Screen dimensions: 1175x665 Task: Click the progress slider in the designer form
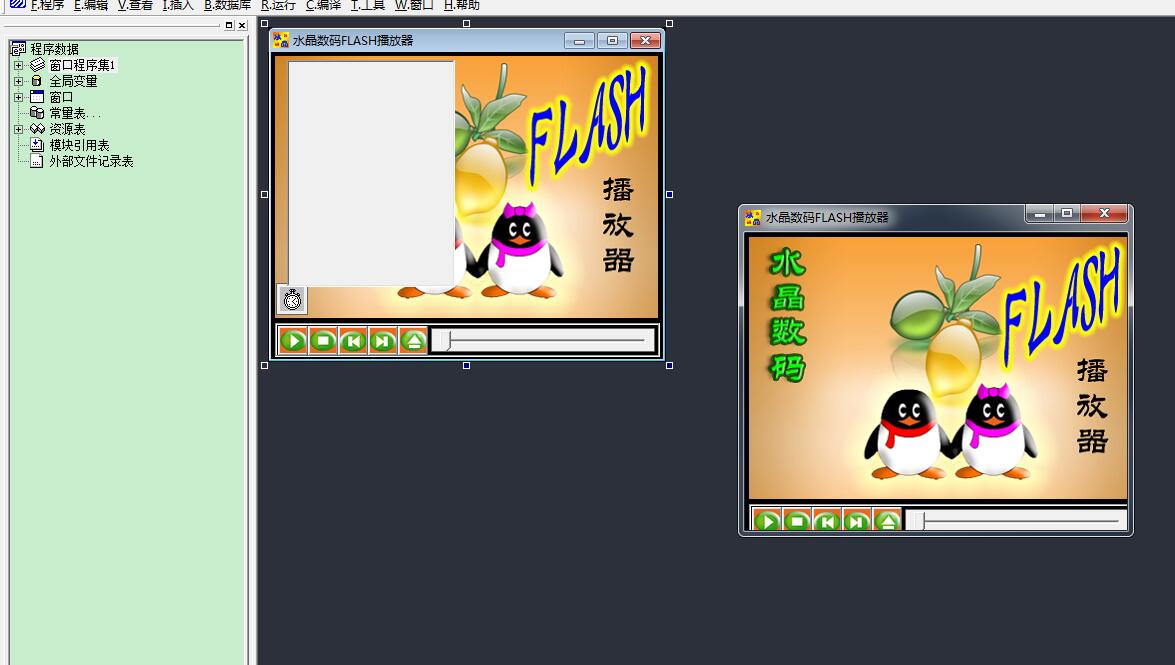tap(544, 340)
